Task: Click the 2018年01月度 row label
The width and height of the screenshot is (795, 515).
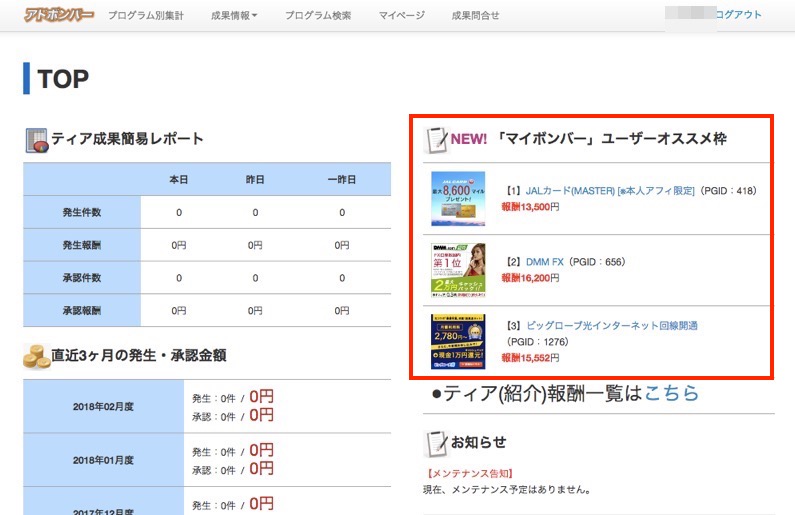Action: pyautogui.click(x=103, y=460)
